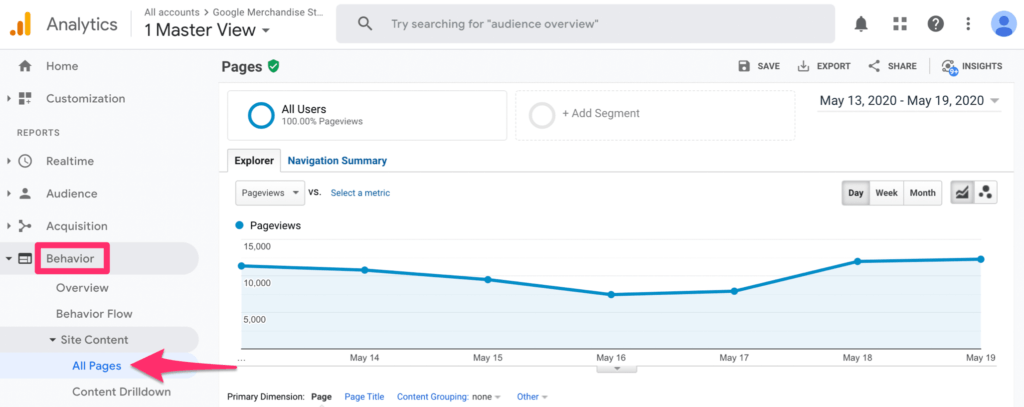
Task: Open the Other dimension dropdown
Action: [532, 397]
